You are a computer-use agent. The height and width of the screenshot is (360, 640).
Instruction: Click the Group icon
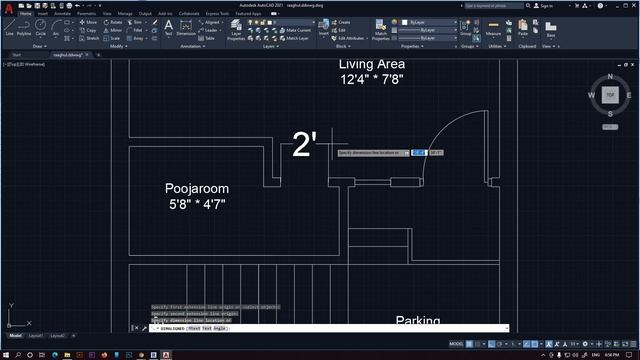click(x=465, y=28)
